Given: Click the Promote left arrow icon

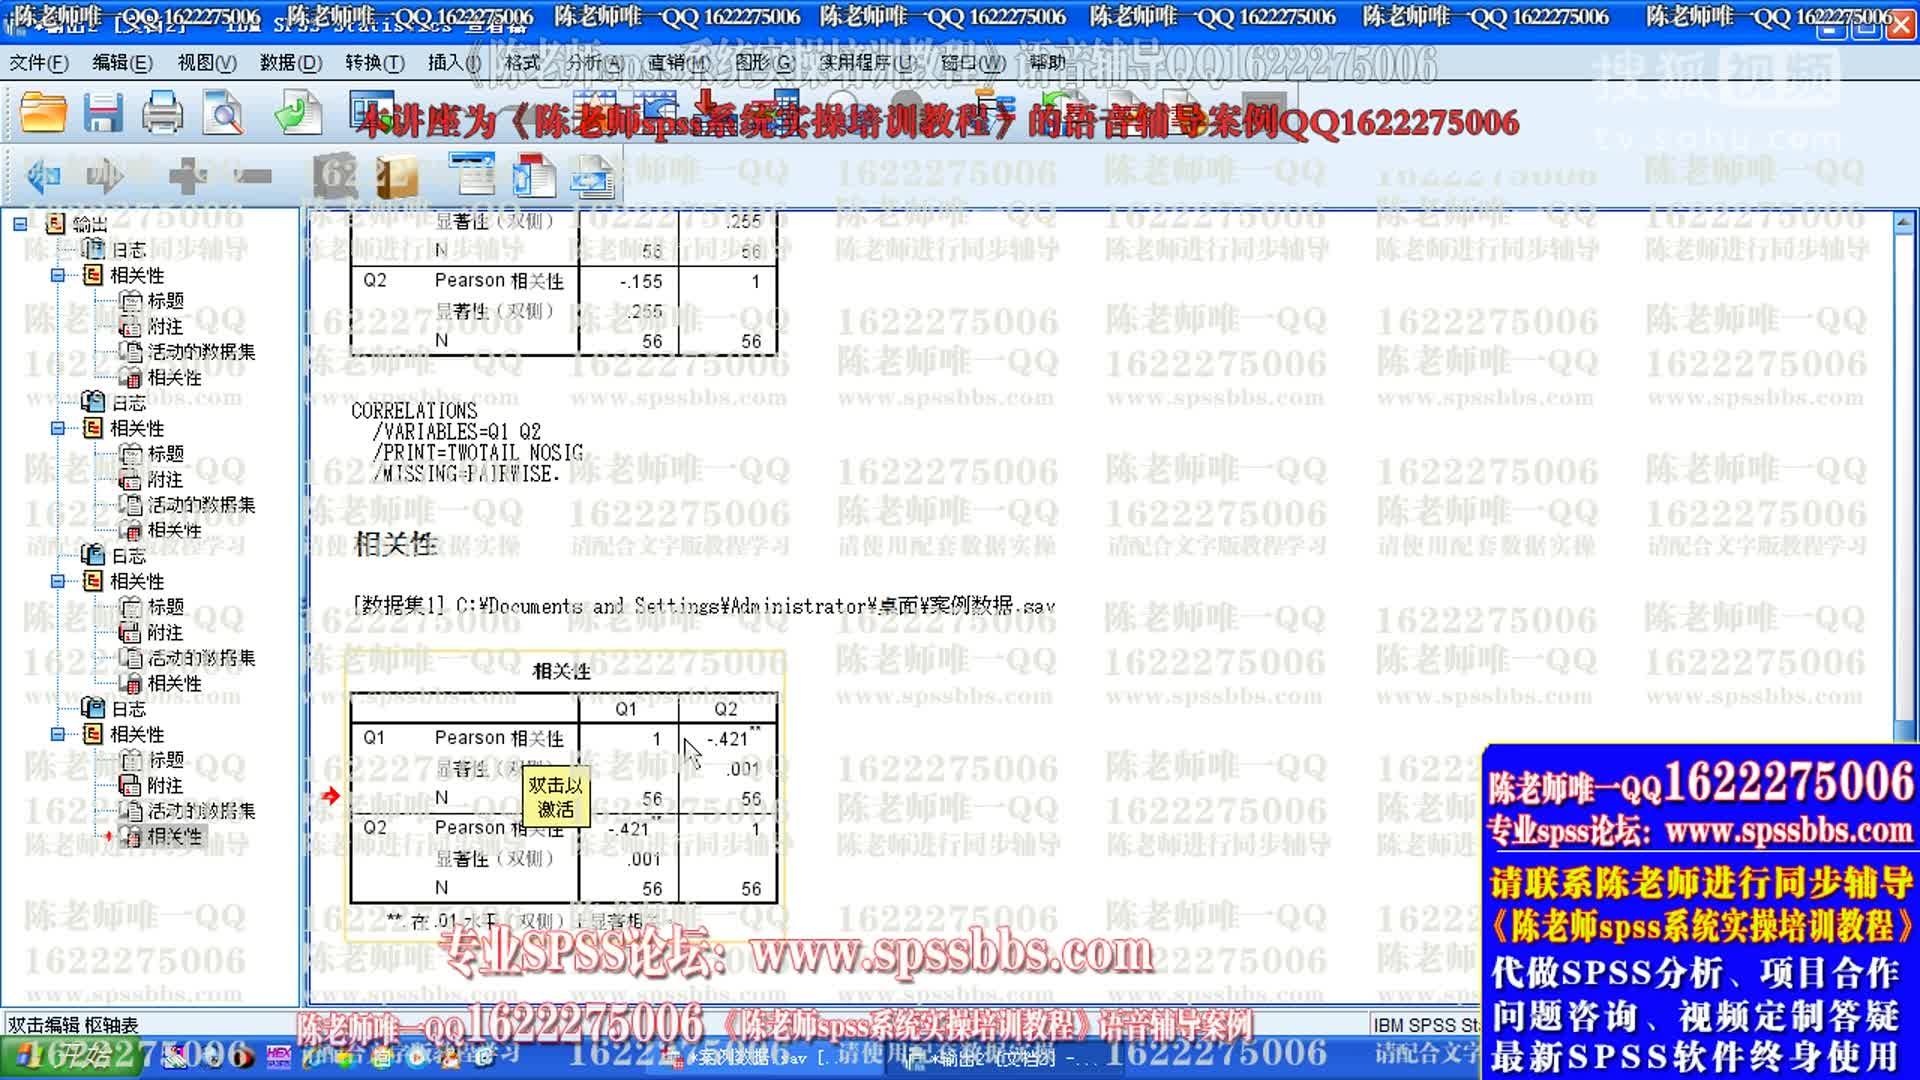Looking at the screenshot, I should point(43,177).
